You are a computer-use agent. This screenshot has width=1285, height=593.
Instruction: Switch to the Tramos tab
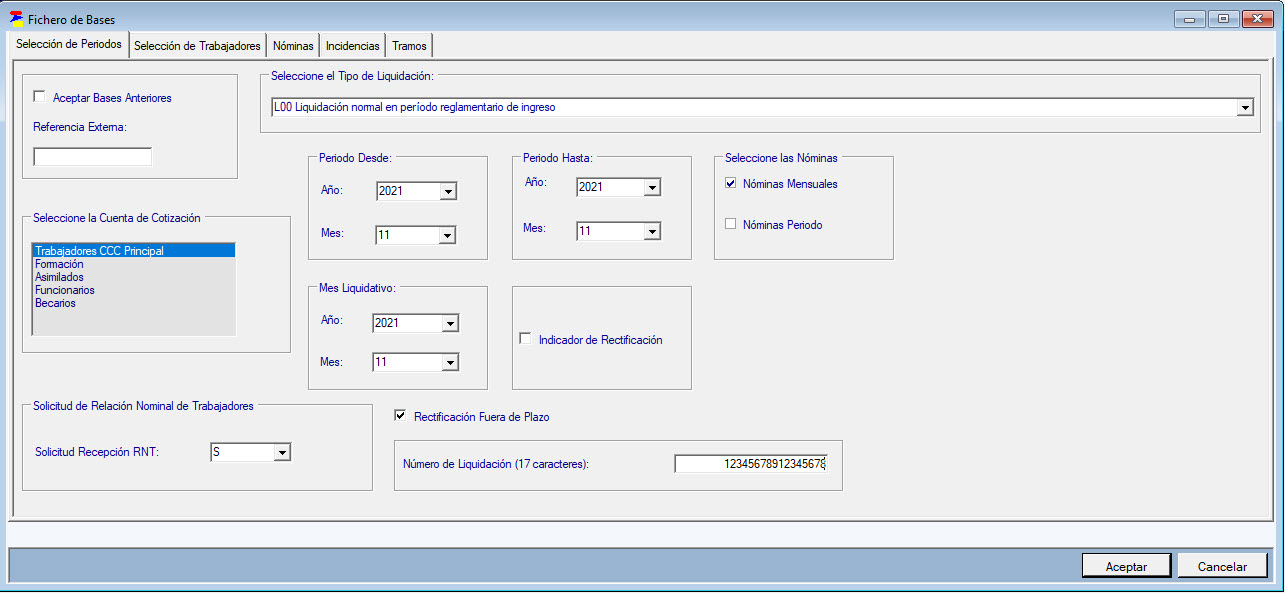pyautogui.click(x=409, y=46)
